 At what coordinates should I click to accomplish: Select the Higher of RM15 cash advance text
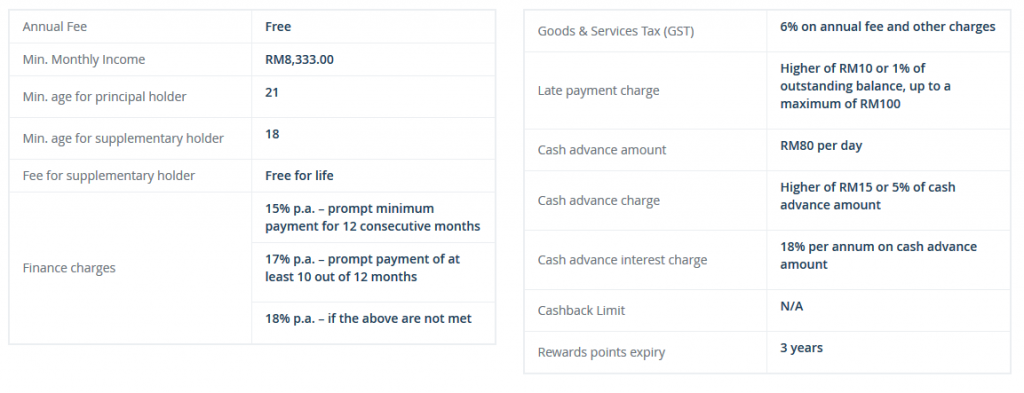867,196
